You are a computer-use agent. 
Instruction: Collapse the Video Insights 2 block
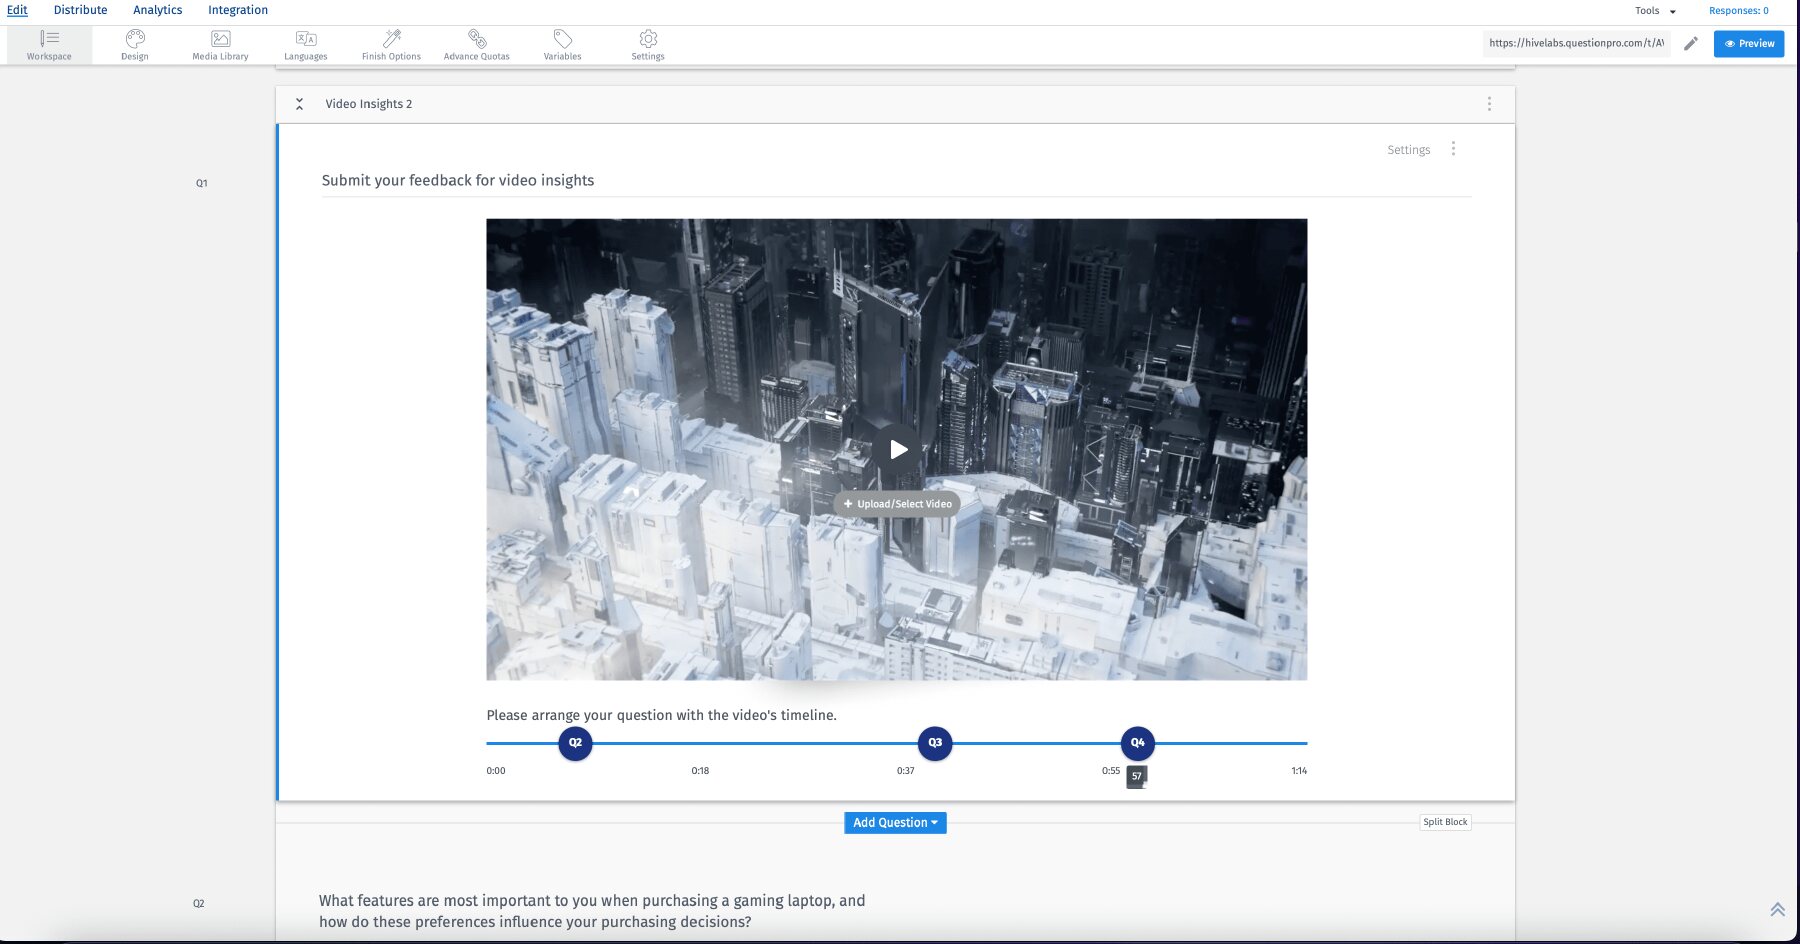click(x=299, y=103)
